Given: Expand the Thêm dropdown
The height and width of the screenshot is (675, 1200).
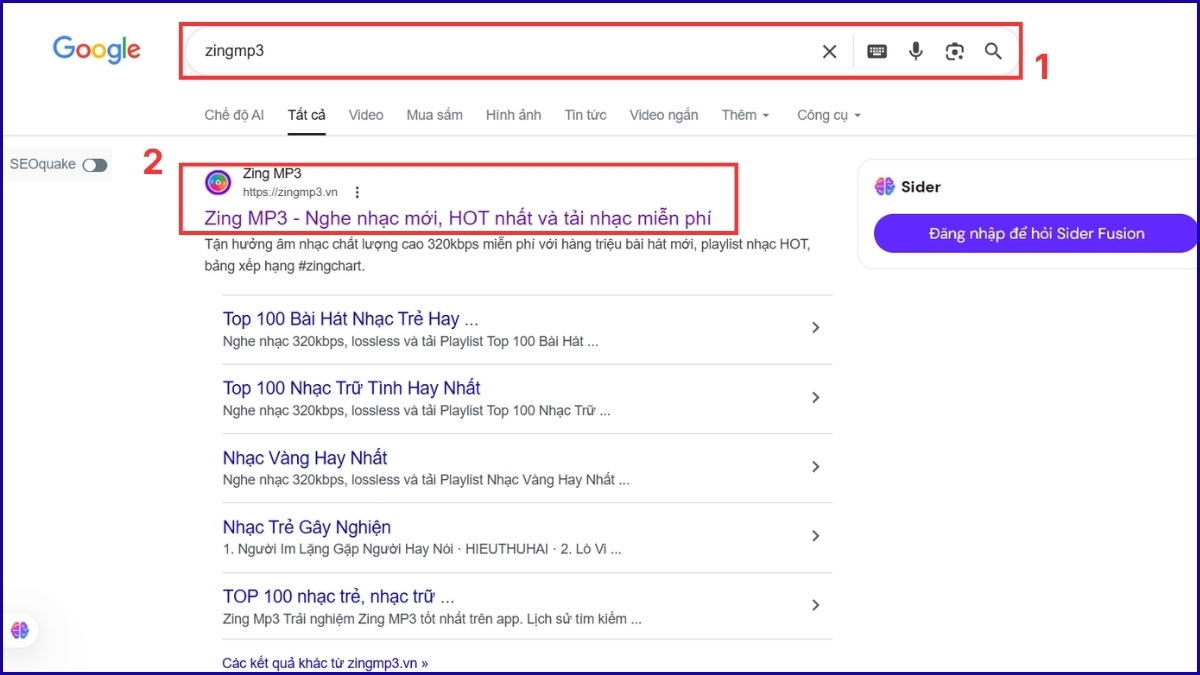Looking at the screenshot, I should [746, 115].
